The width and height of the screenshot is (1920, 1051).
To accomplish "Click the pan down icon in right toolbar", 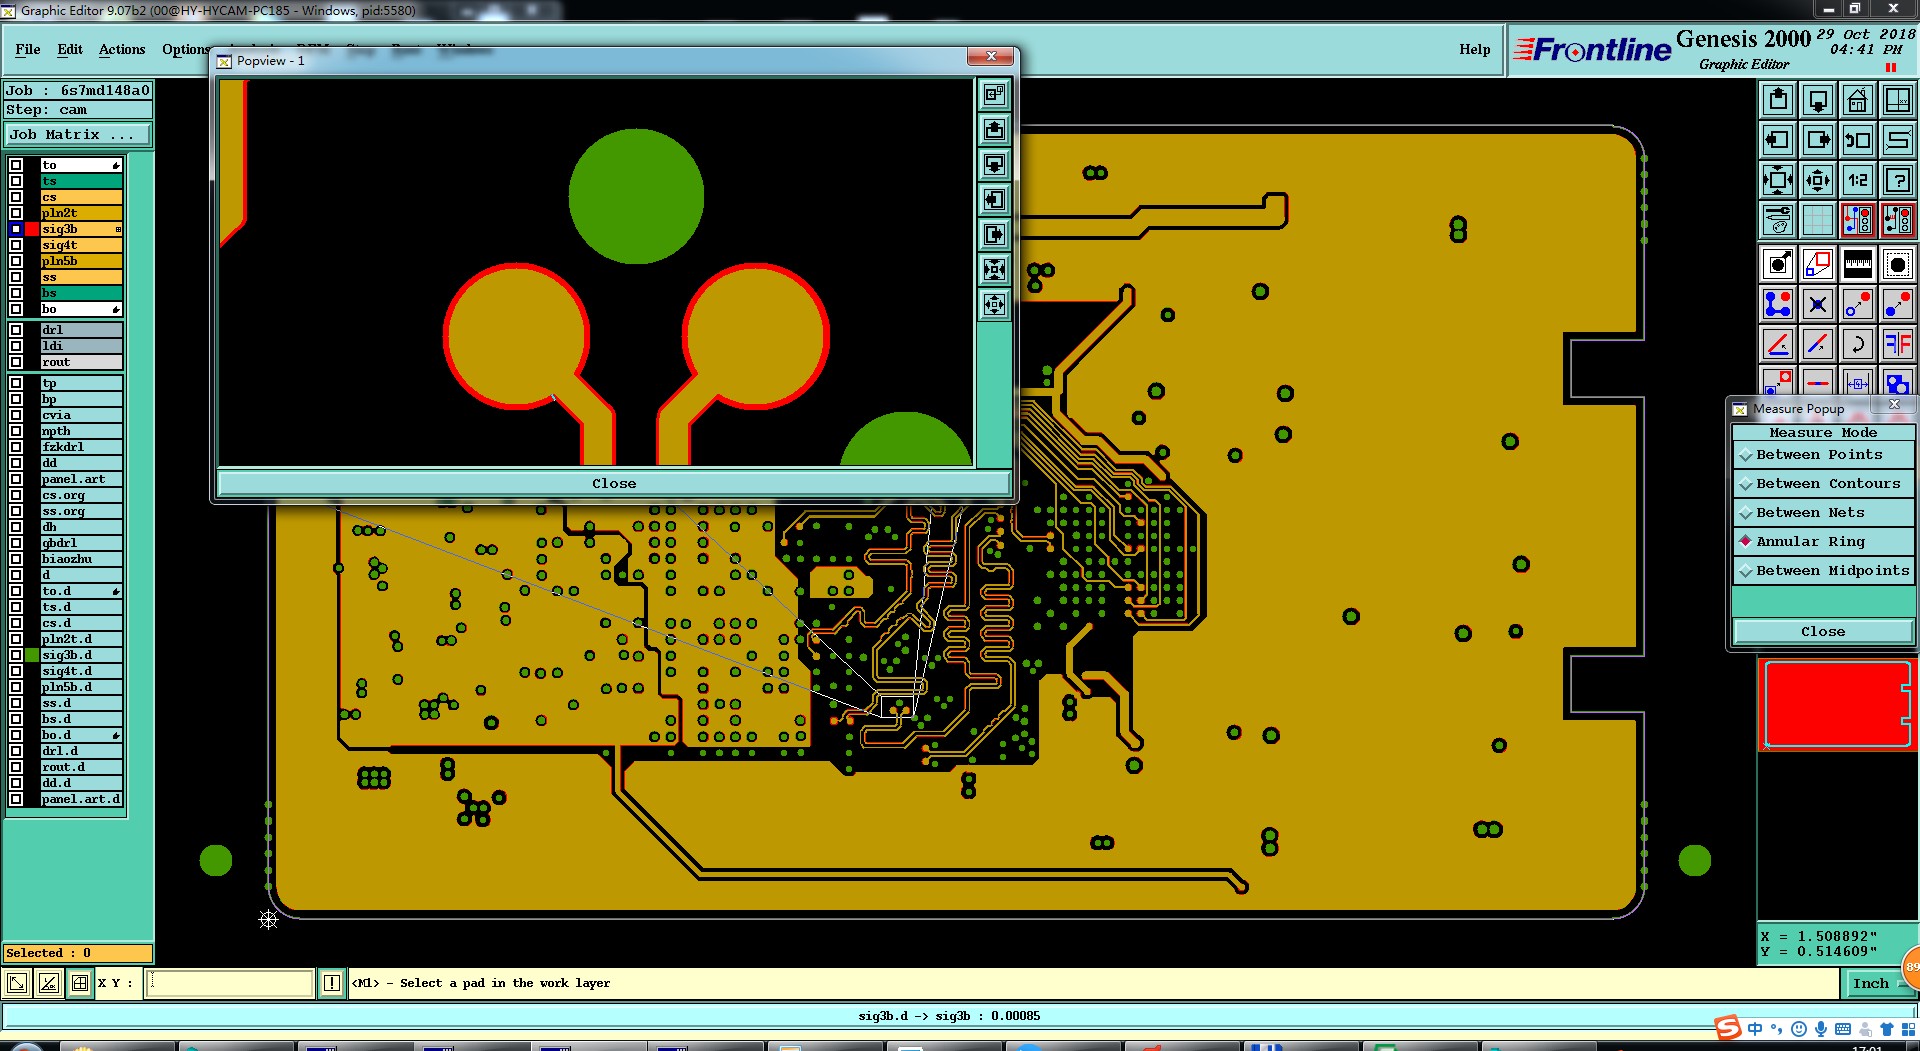I will pos(1818,100).
